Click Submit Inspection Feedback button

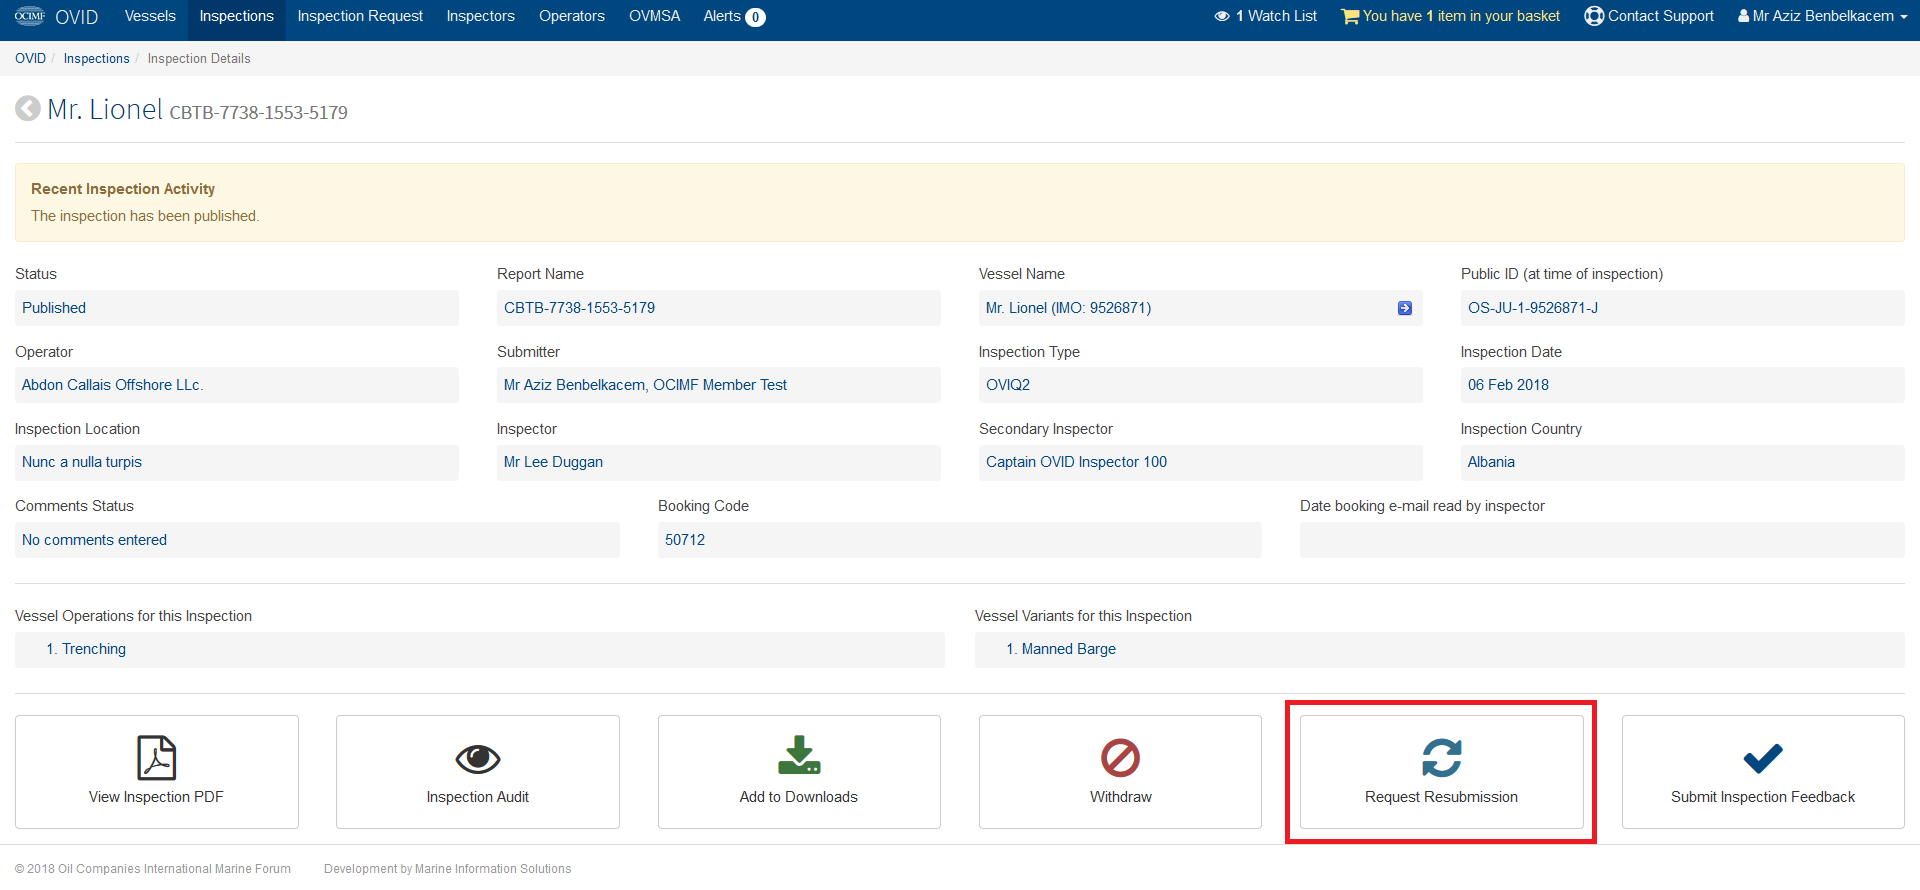click(x=1763, y=772)
